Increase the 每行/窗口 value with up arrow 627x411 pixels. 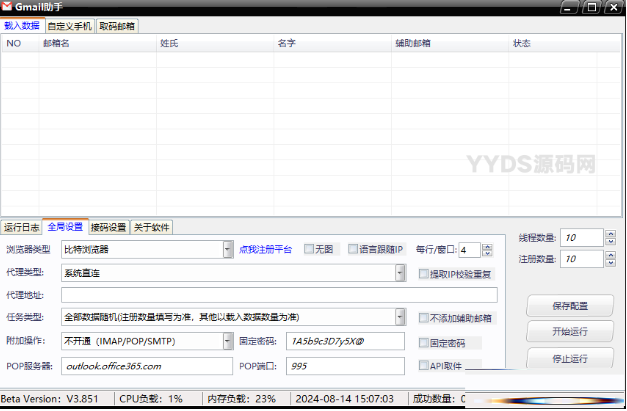pos(487,247)
